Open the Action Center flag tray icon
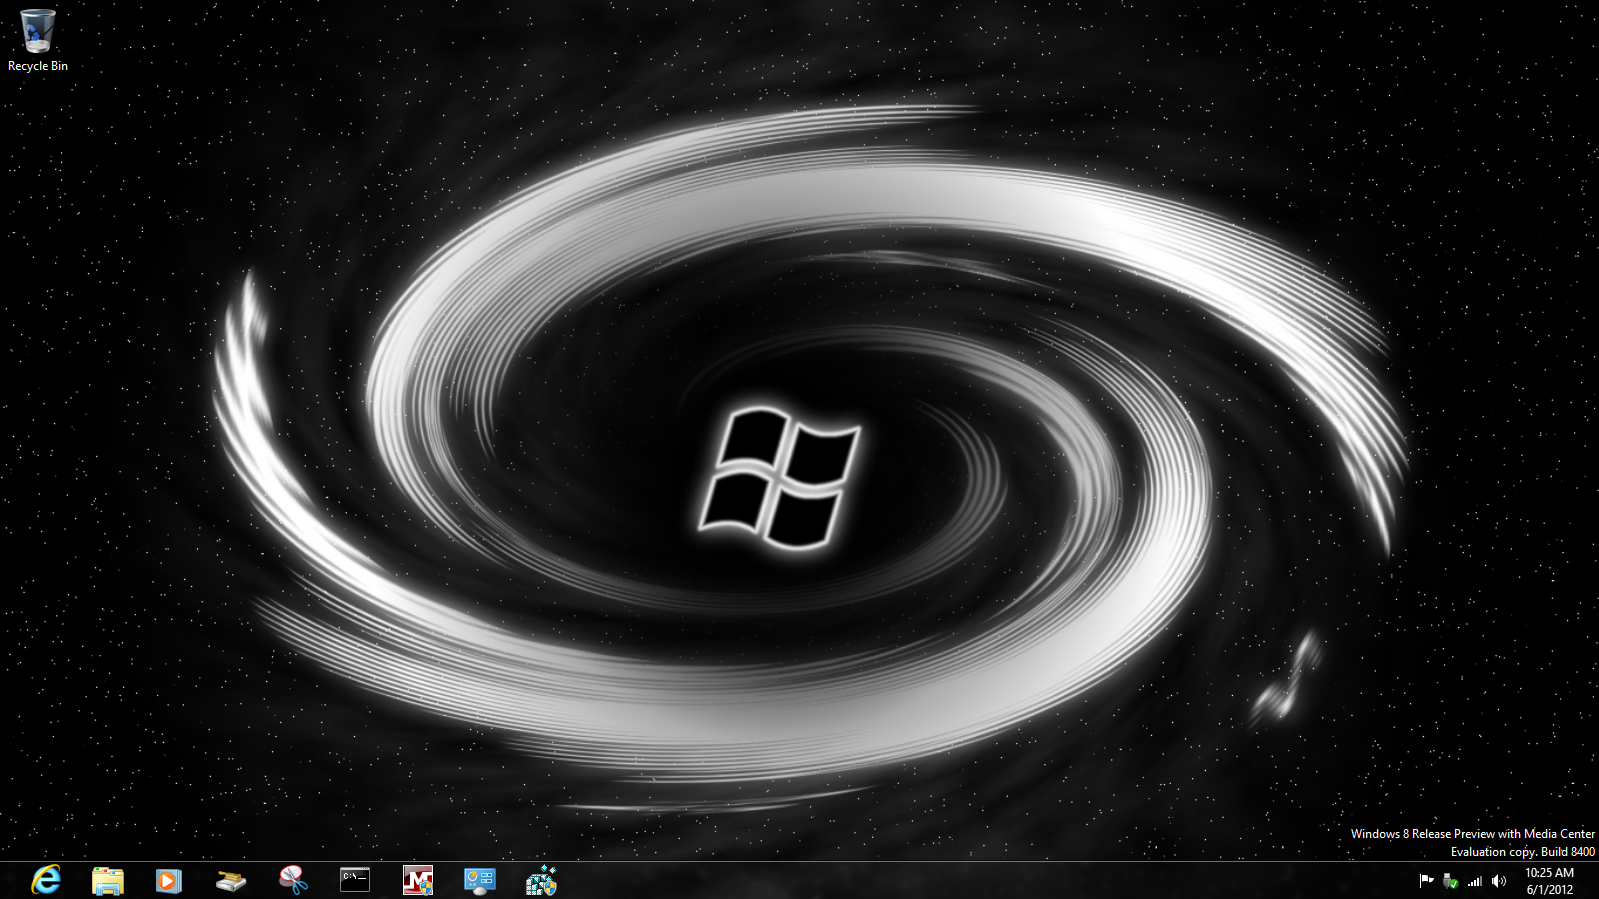This screenshot has height=899, width=1599. click(1427, 881)
